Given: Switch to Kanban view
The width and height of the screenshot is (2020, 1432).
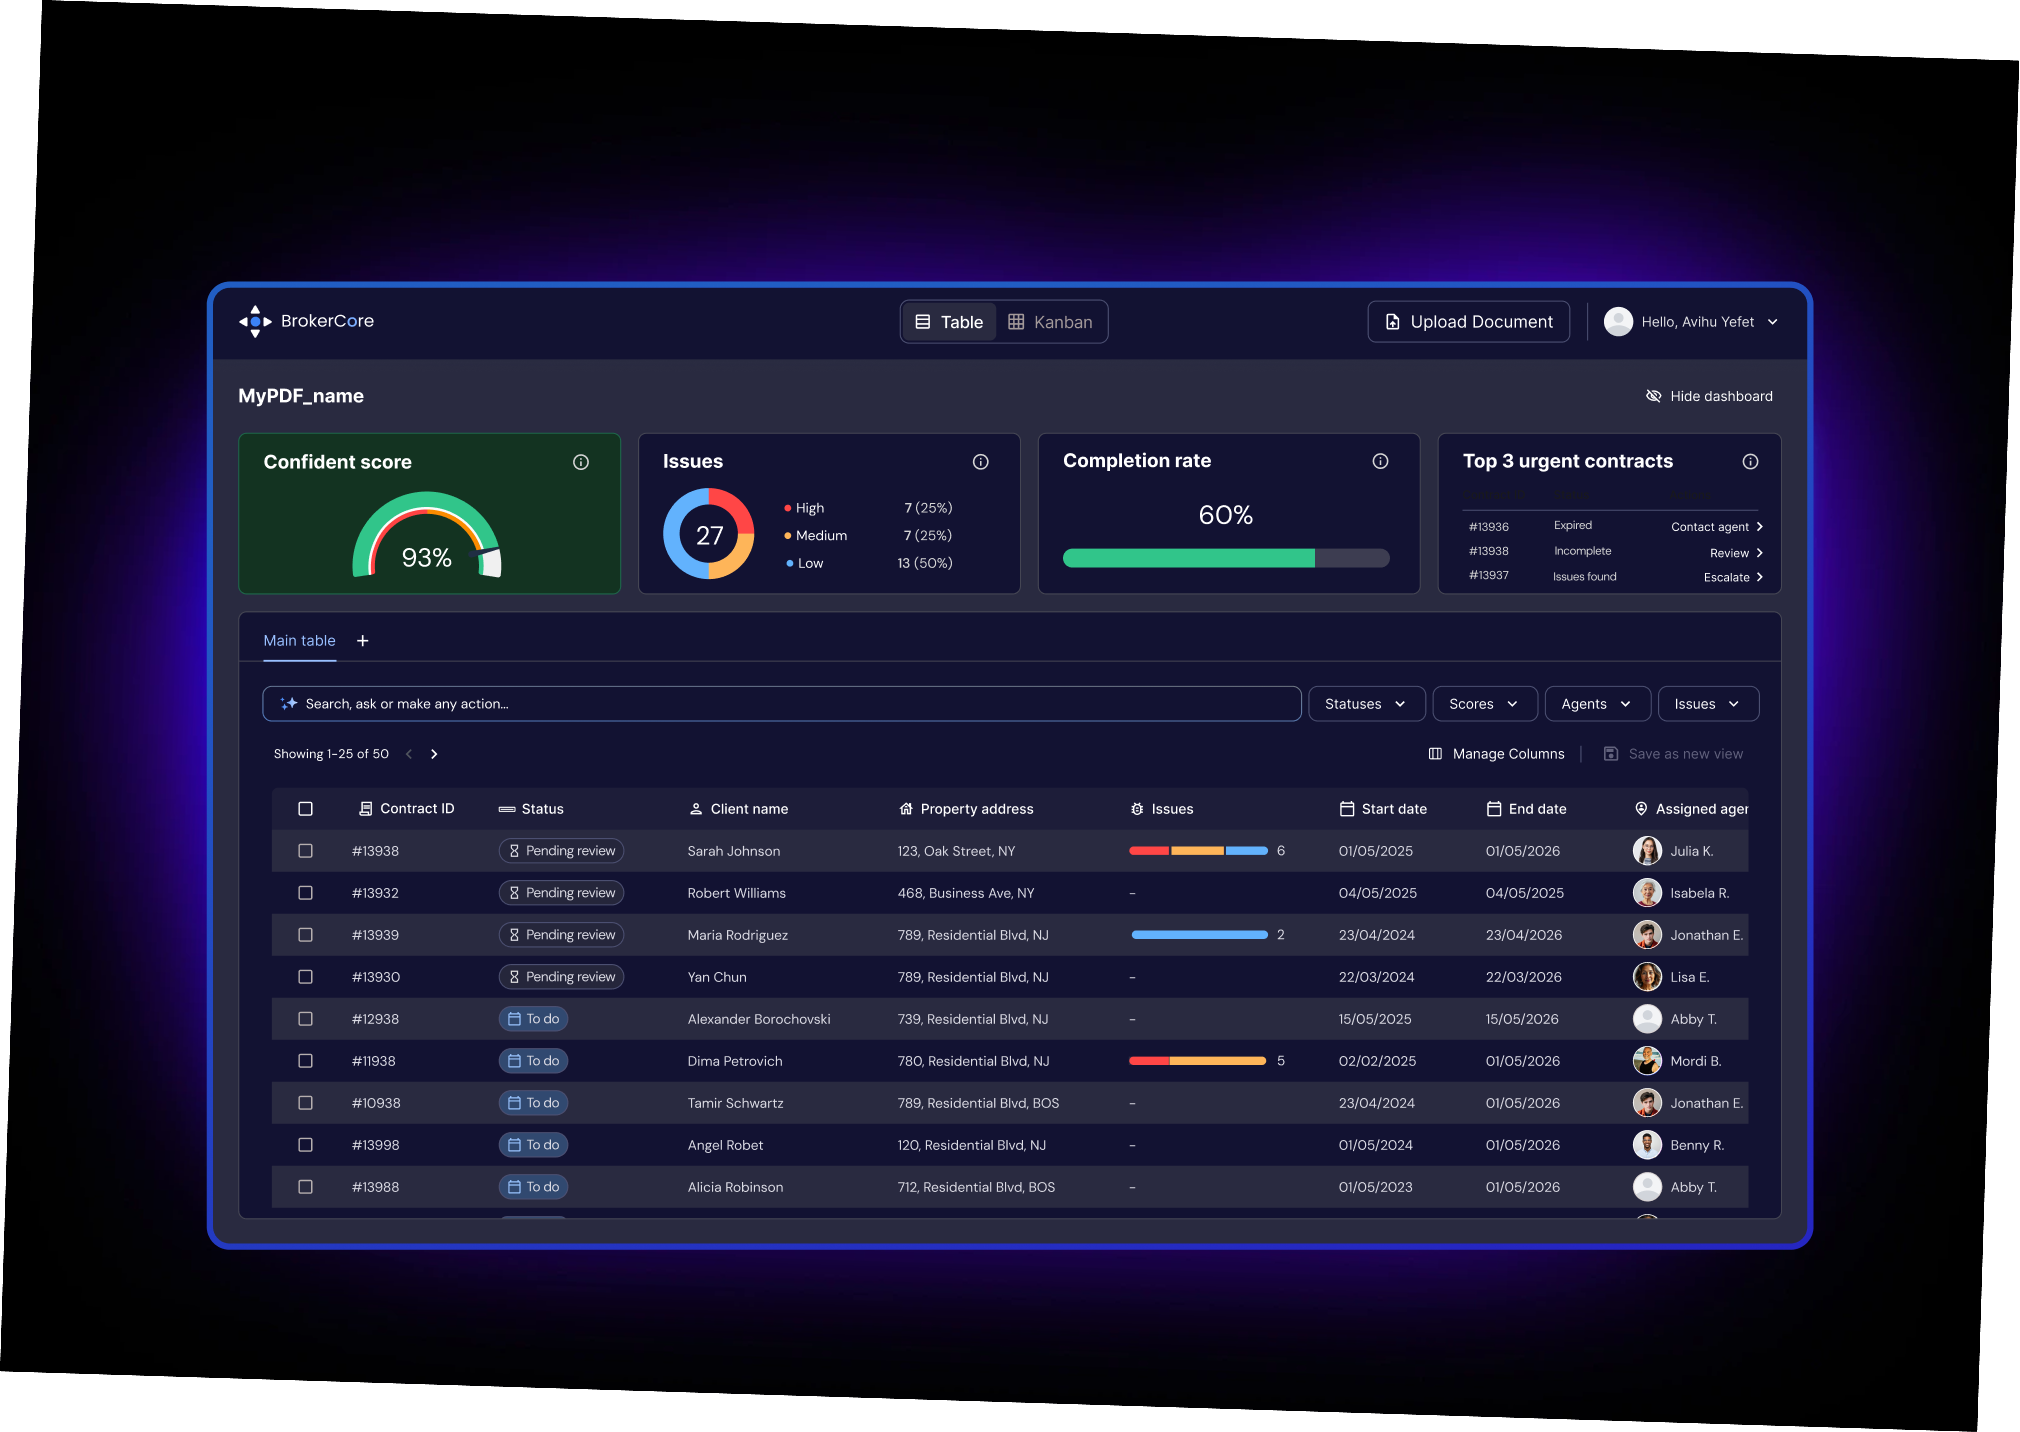Looking at the screenshot, I should tap(1051, 322).
